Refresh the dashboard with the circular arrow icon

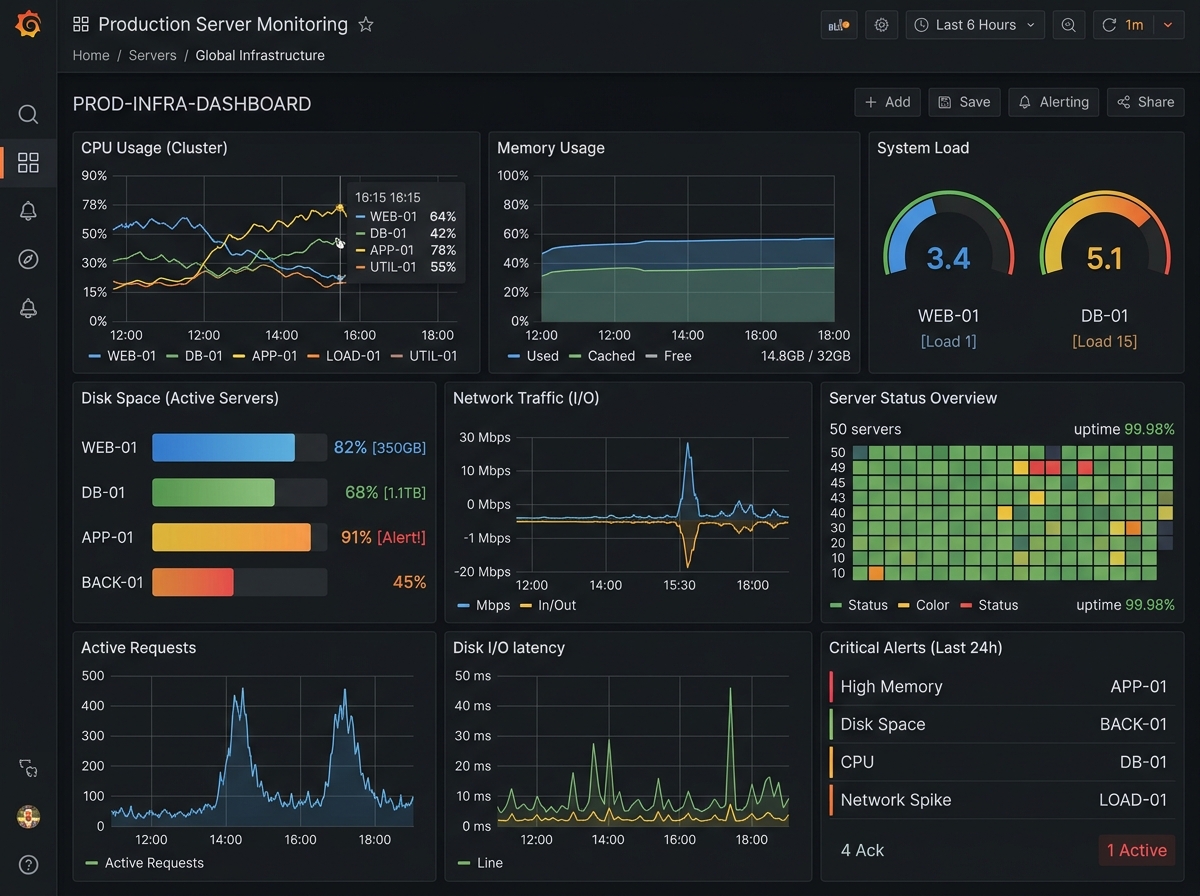coord(1108,25)
